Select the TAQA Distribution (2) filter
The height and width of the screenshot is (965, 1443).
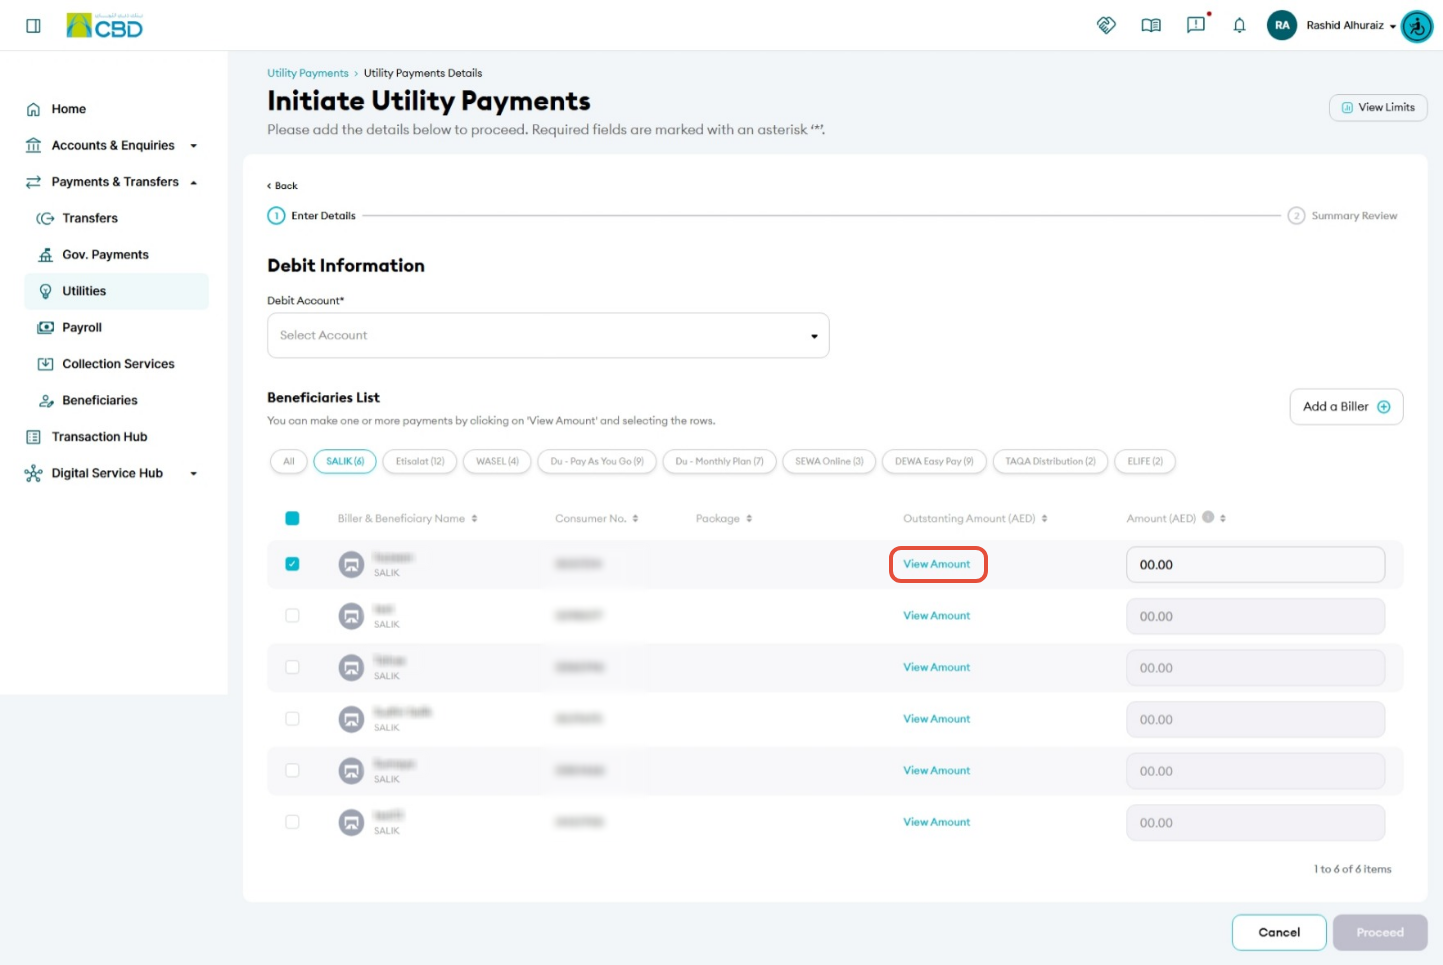(1050, 461)
